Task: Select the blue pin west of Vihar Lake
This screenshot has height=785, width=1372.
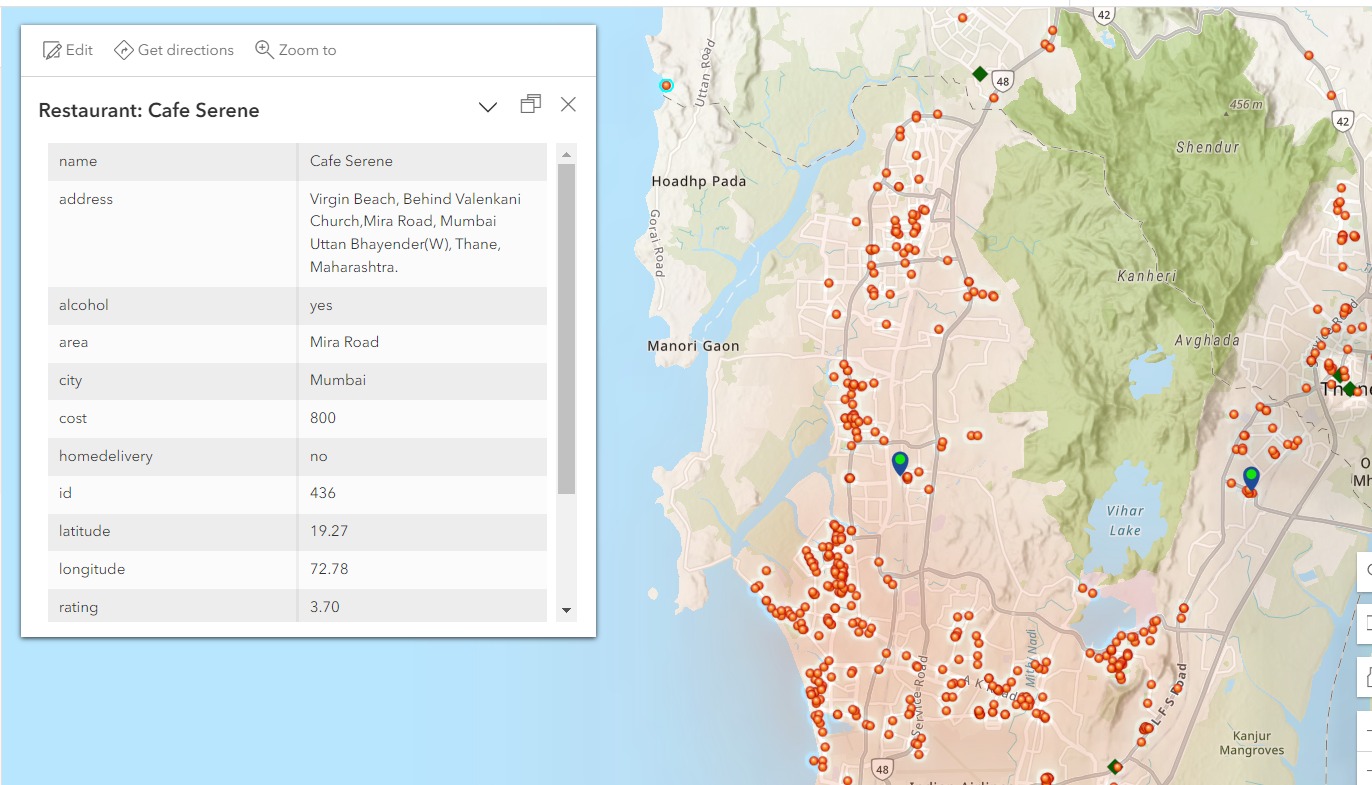Action: point(900,463)
